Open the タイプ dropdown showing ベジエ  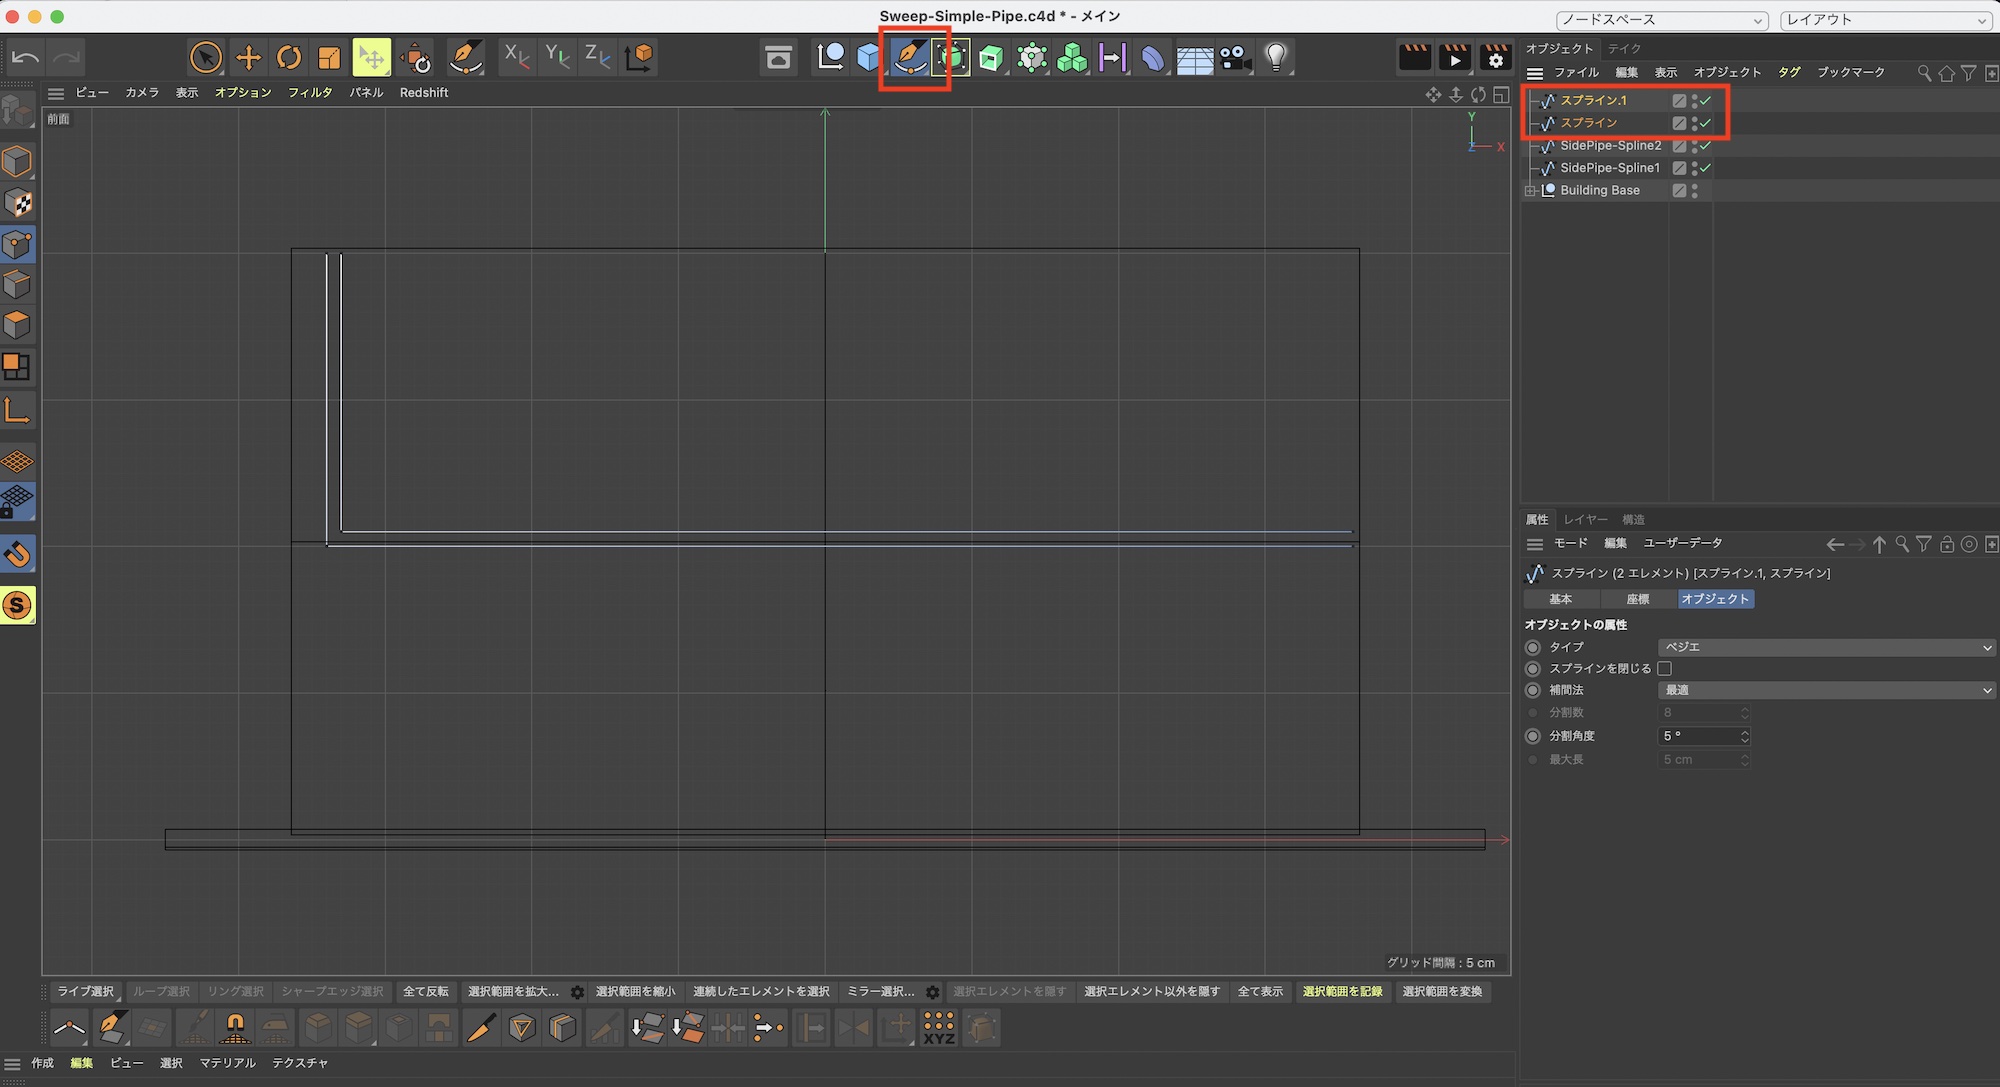[1826, 647]
